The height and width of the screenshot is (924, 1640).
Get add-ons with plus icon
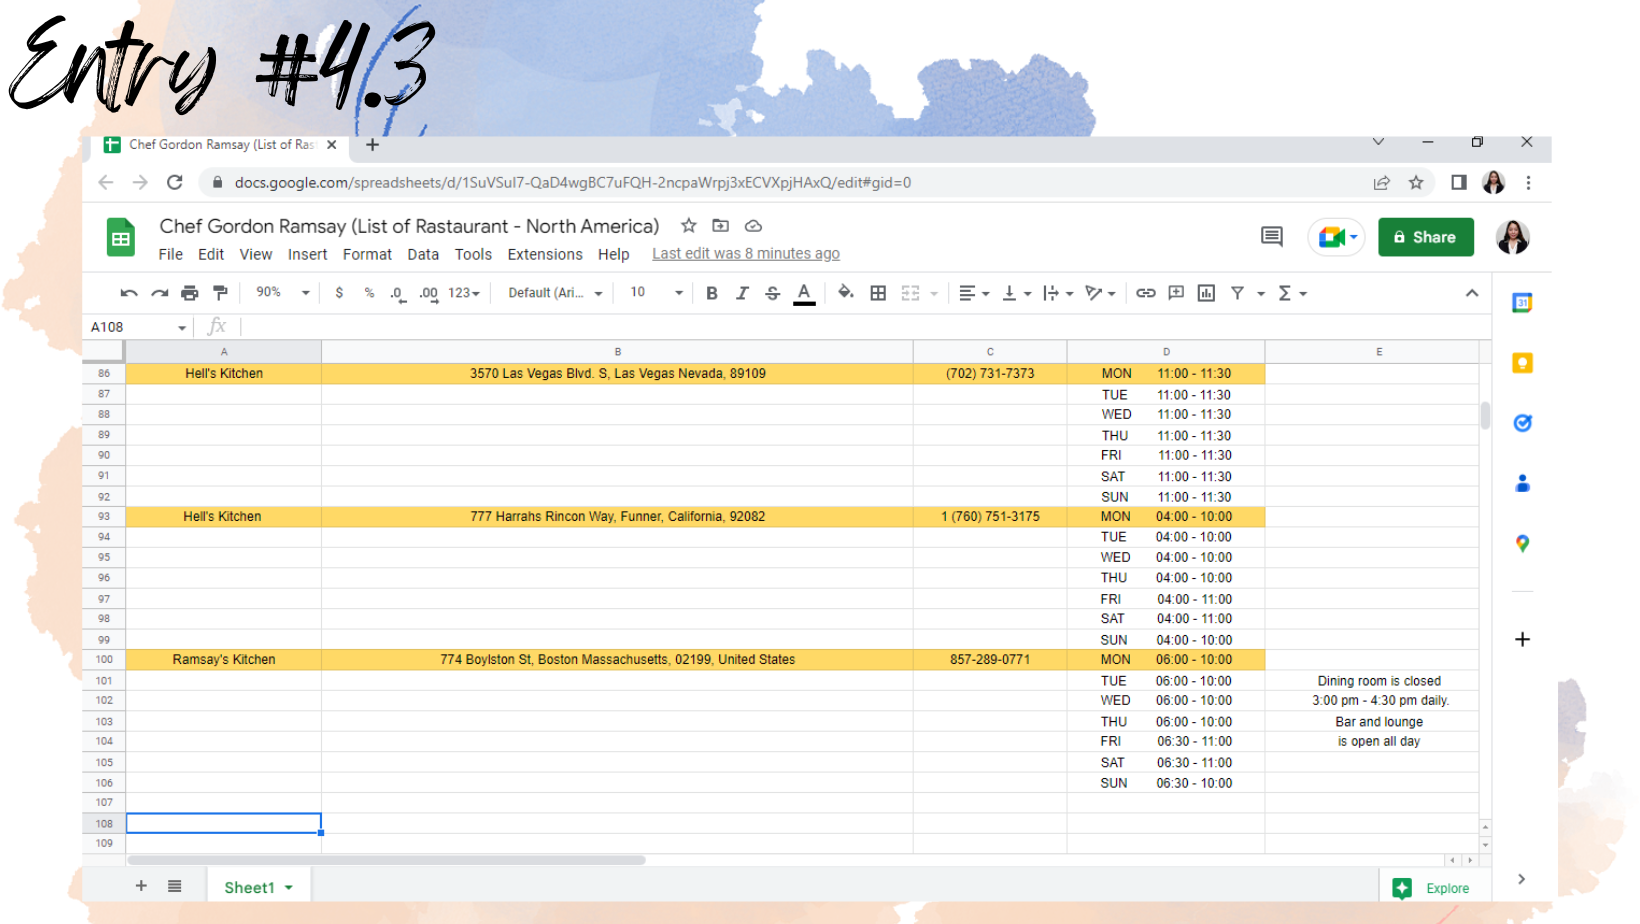[x=1522, y=639]
